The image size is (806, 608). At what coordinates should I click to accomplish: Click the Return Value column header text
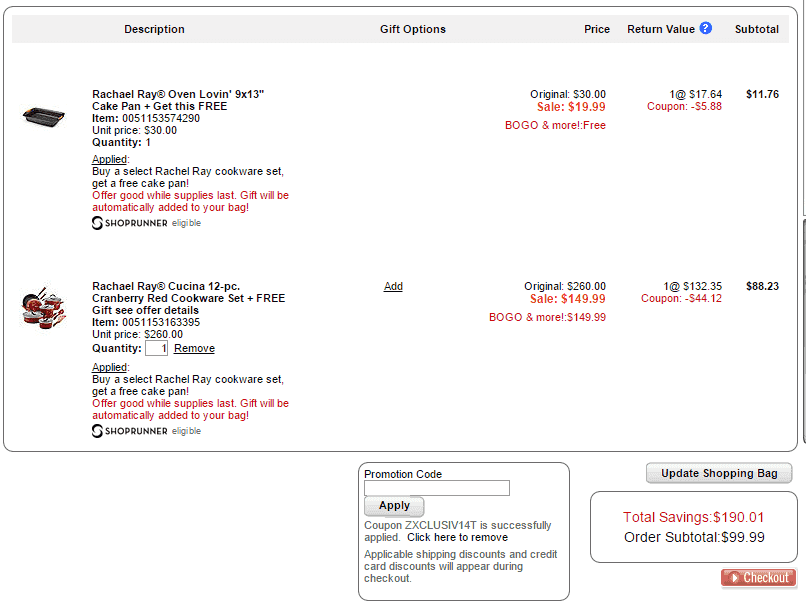click(661, 29)
